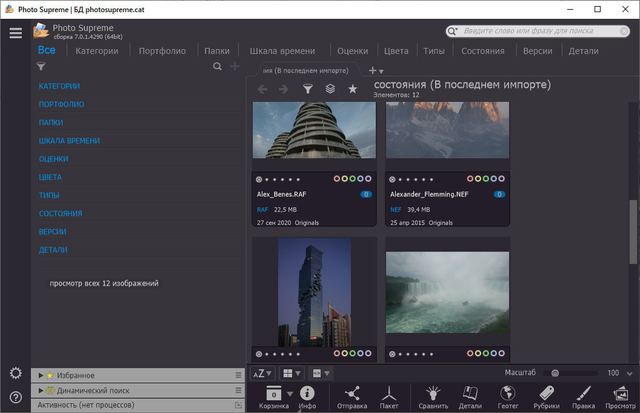This screenshot has height=413, width=640.
Task: Click the Отправка share icon
Action: [x=352, y=394]
